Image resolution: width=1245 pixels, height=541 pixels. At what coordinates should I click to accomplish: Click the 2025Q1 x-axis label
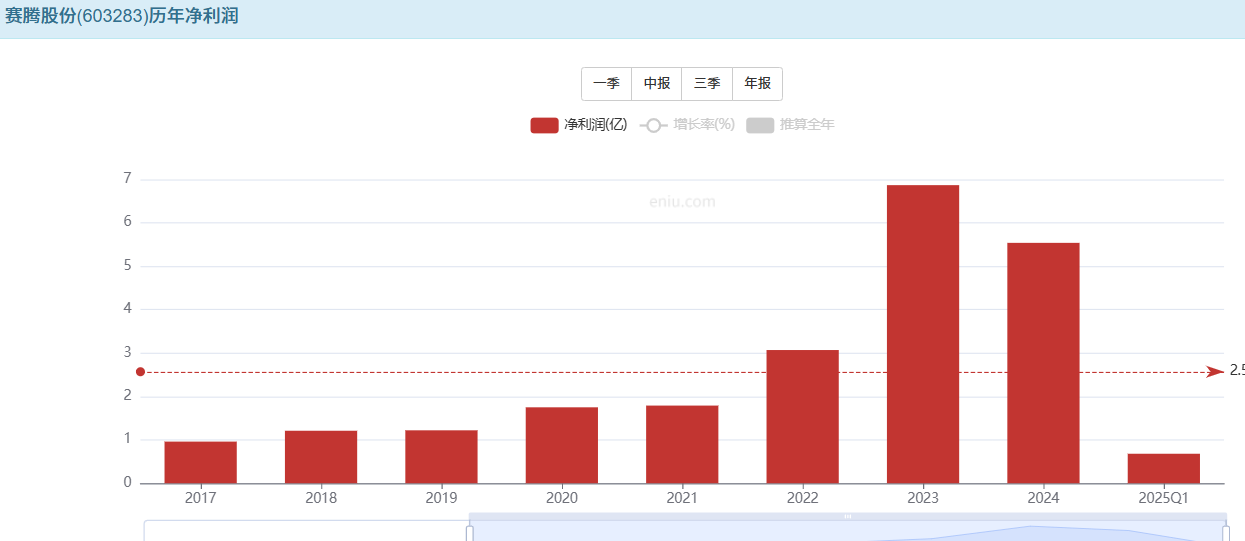coord(1163,498)
